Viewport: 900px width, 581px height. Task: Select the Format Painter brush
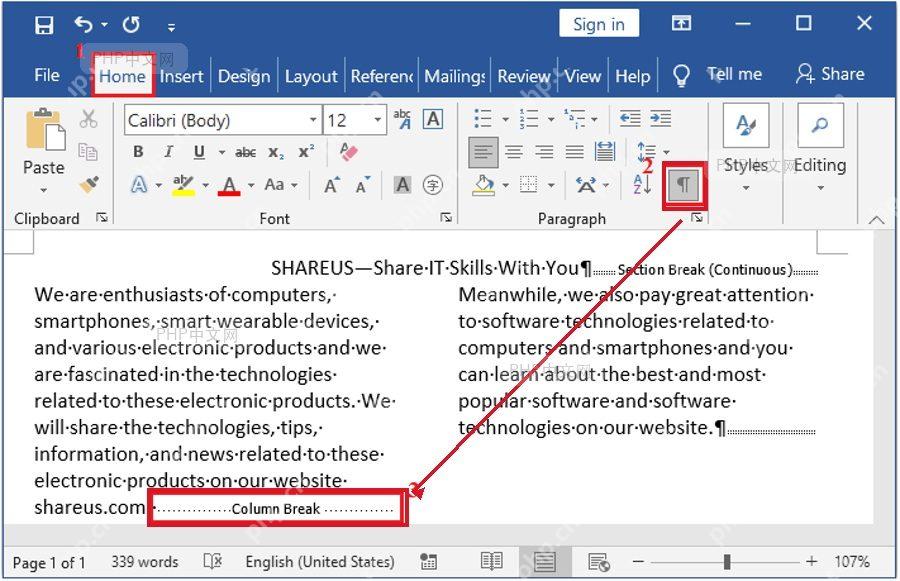88,184
